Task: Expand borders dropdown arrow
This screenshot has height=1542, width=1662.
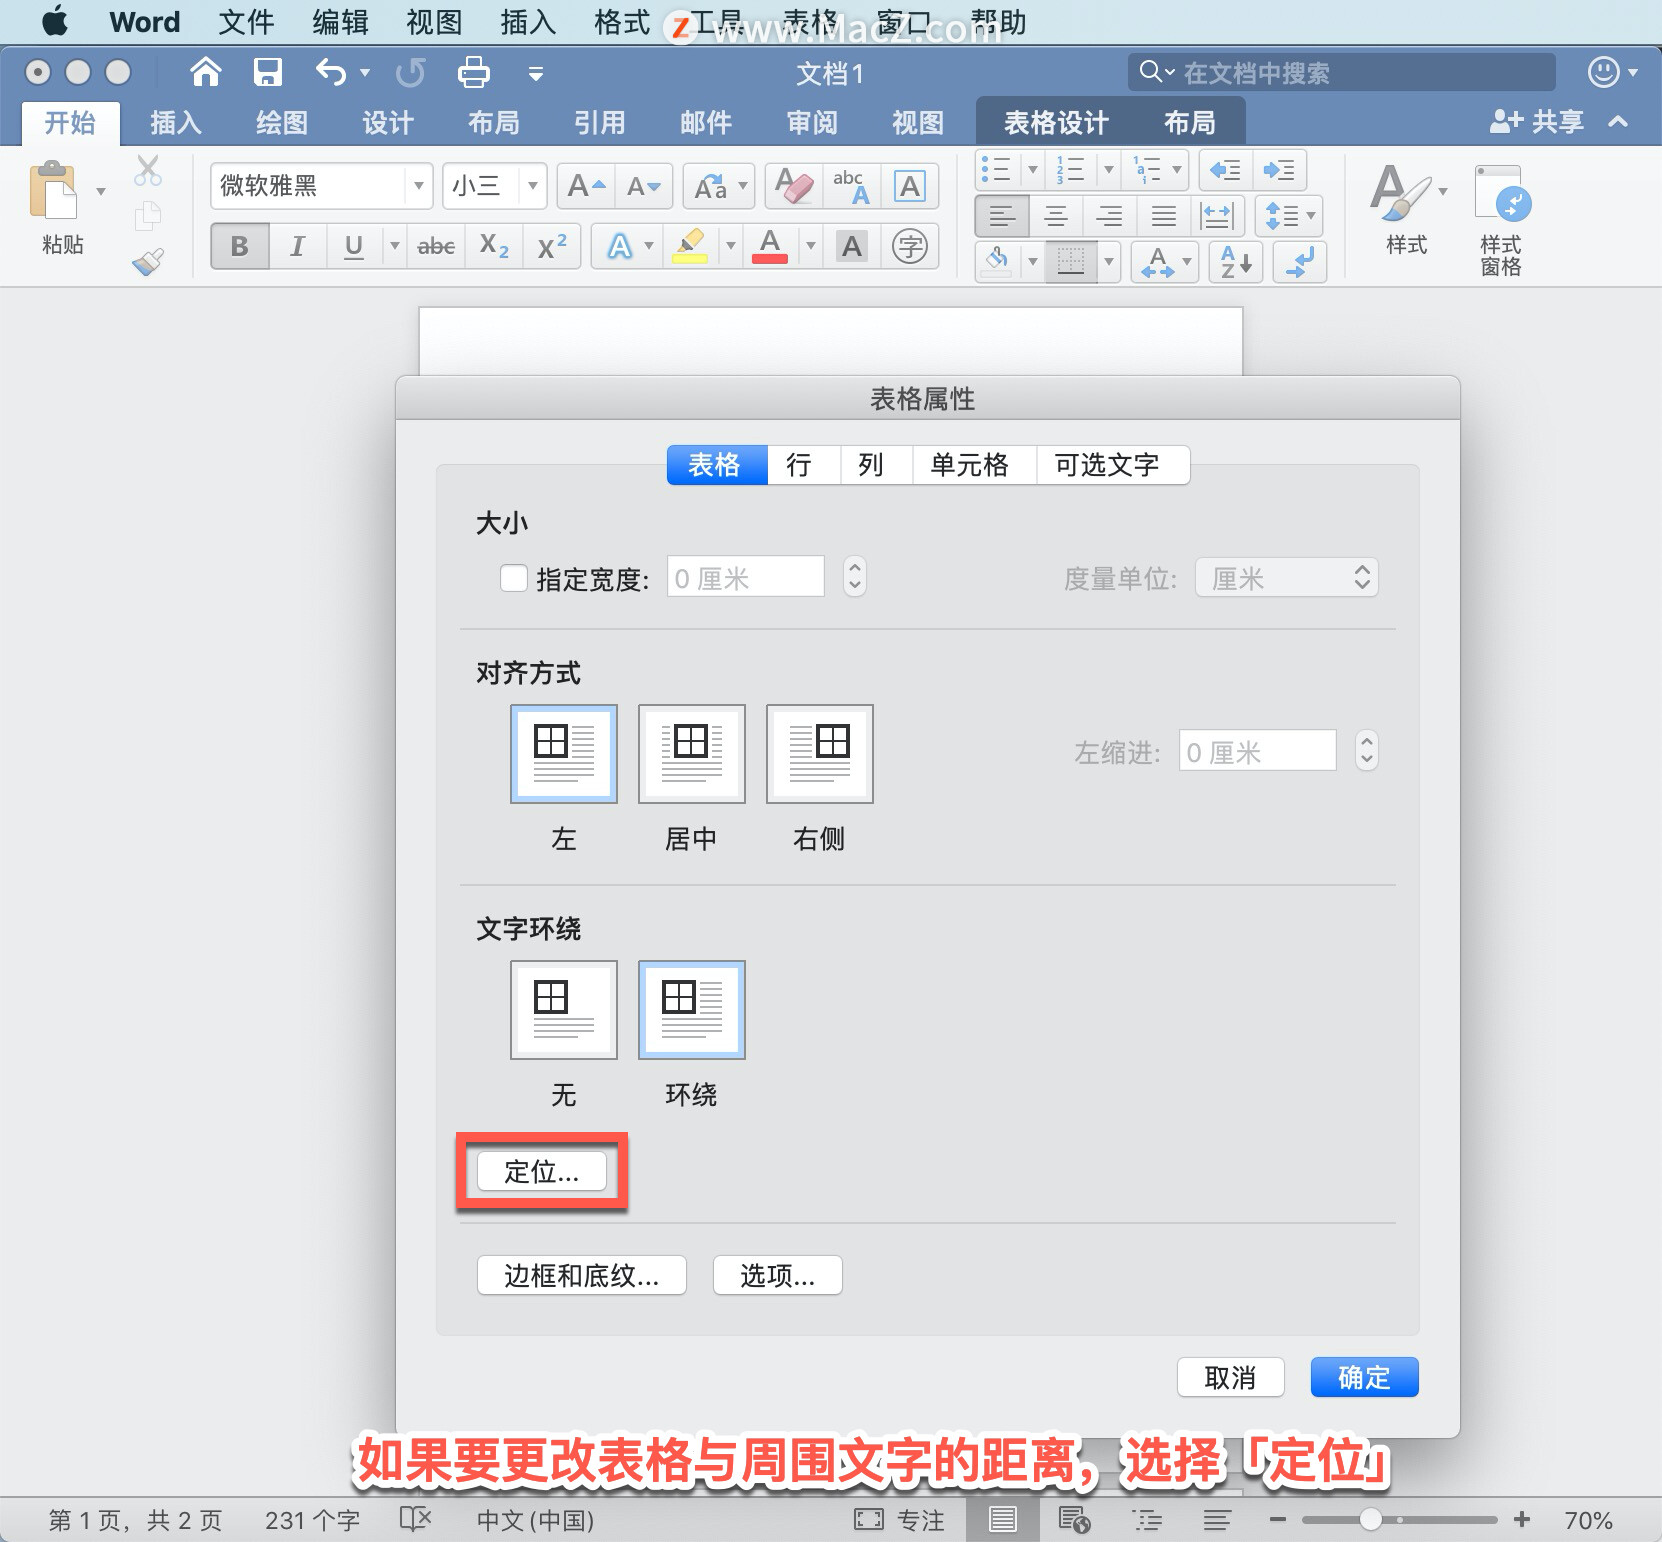Action: pos(1109,262)
